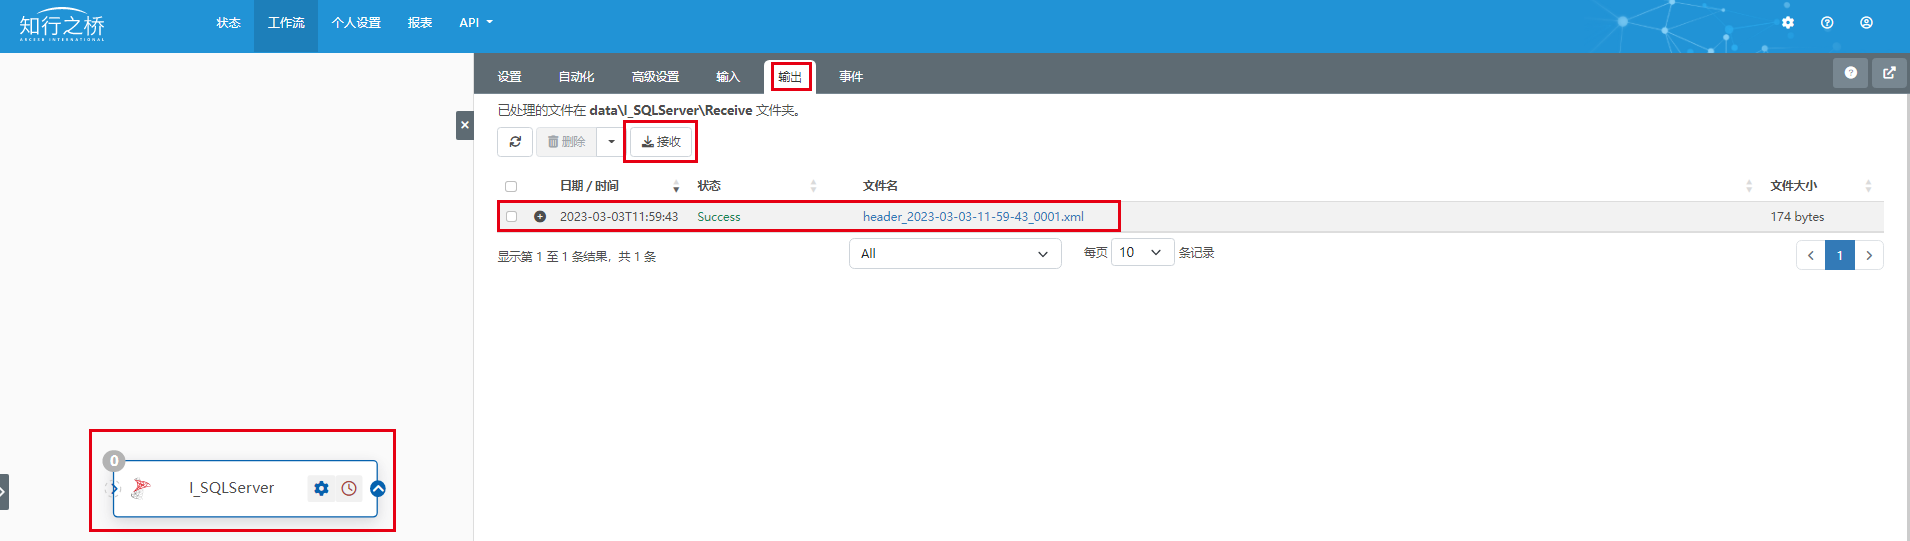Open the All filter dropdown
1910x541 pixels.
click(x=955, y=253)
